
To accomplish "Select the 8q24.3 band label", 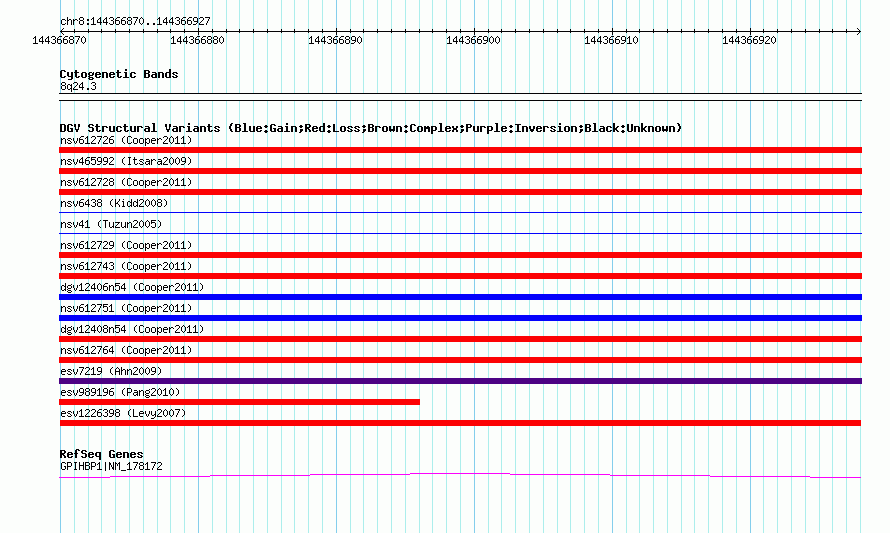I will [x=78, y=86].
